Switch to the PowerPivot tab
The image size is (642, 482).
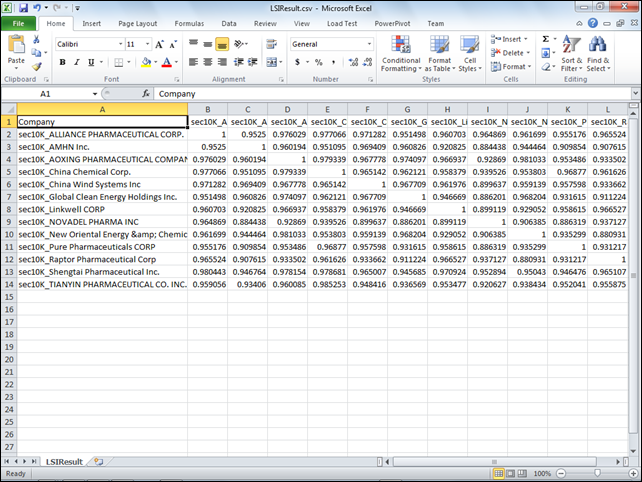coord(392,23)
